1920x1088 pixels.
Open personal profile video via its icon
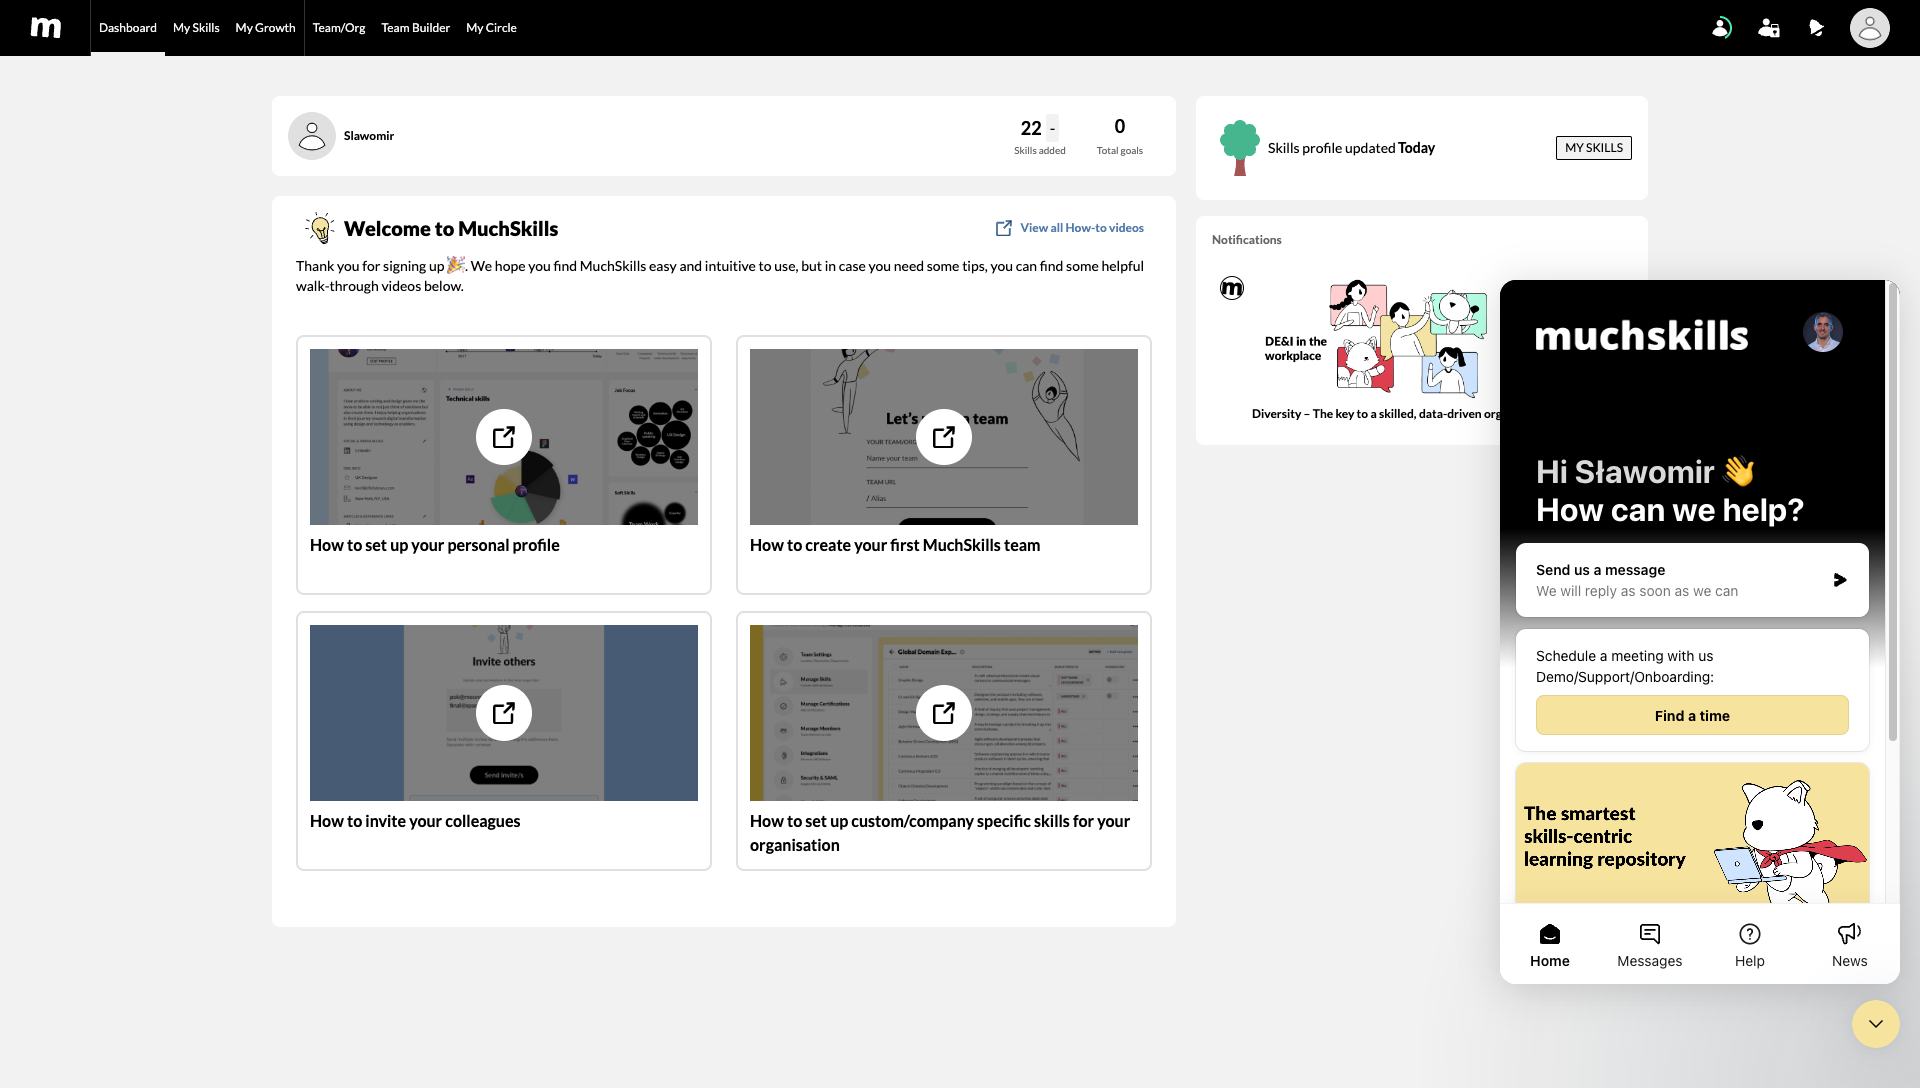pyautogui.click(x=504, y=437)
